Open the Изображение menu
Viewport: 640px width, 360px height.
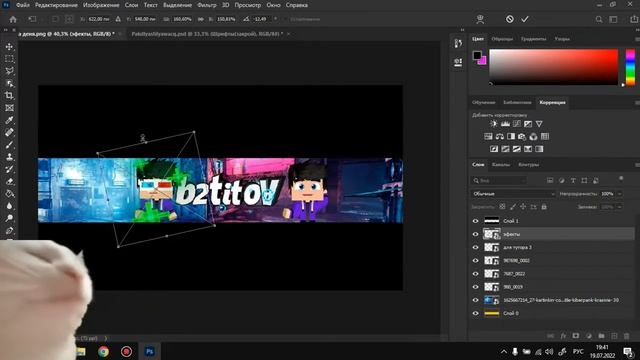coord(101,5)
